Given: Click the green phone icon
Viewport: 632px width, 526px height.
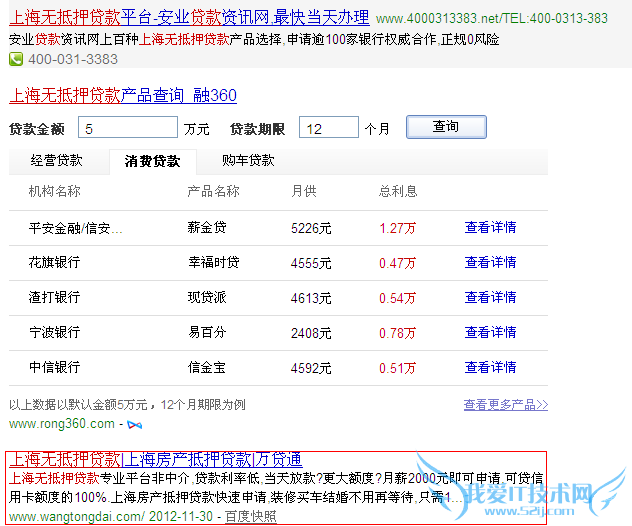Looking at the screenshot, I should click(x=16, y=59).
